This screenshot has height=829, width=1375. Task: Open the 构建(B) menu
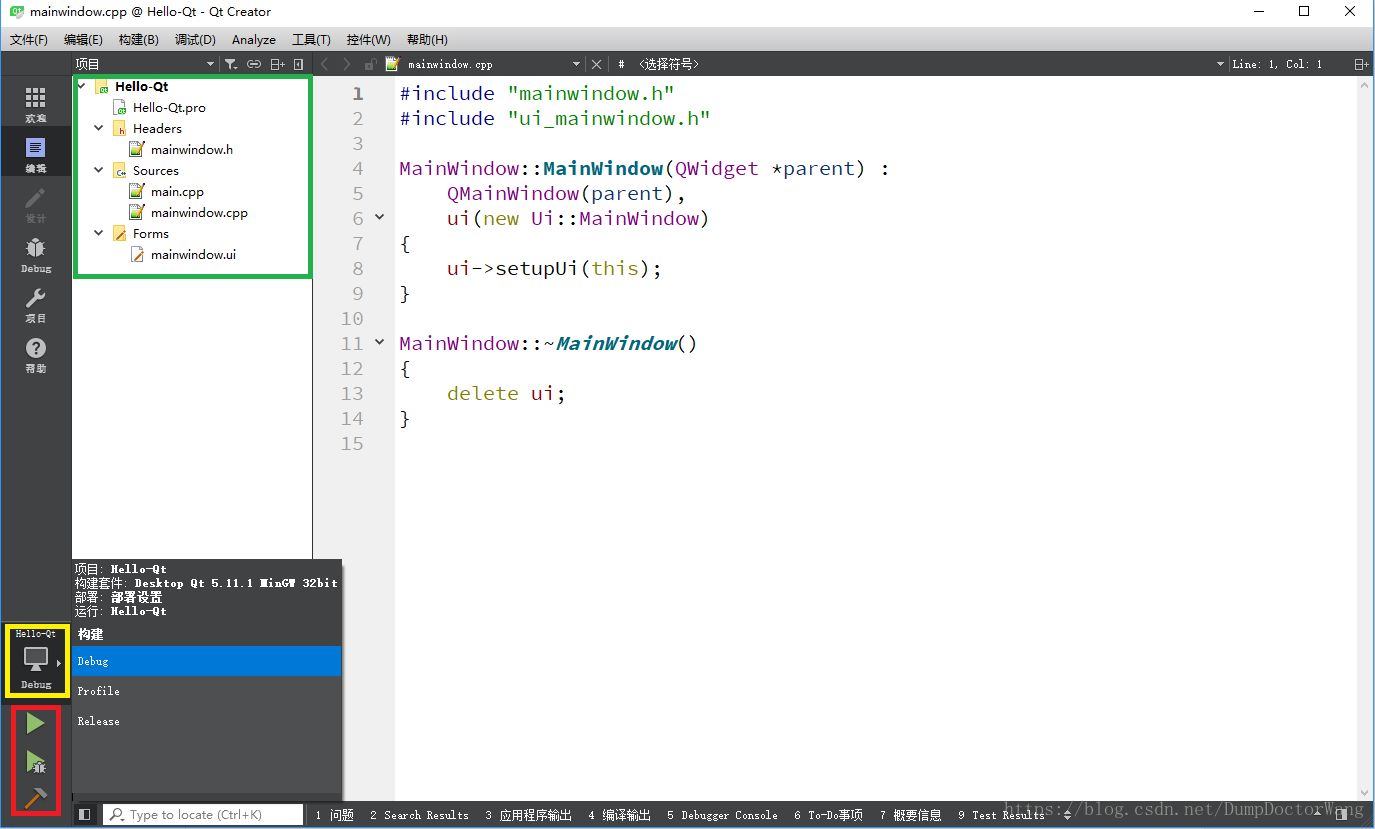[x=138, y=40]
